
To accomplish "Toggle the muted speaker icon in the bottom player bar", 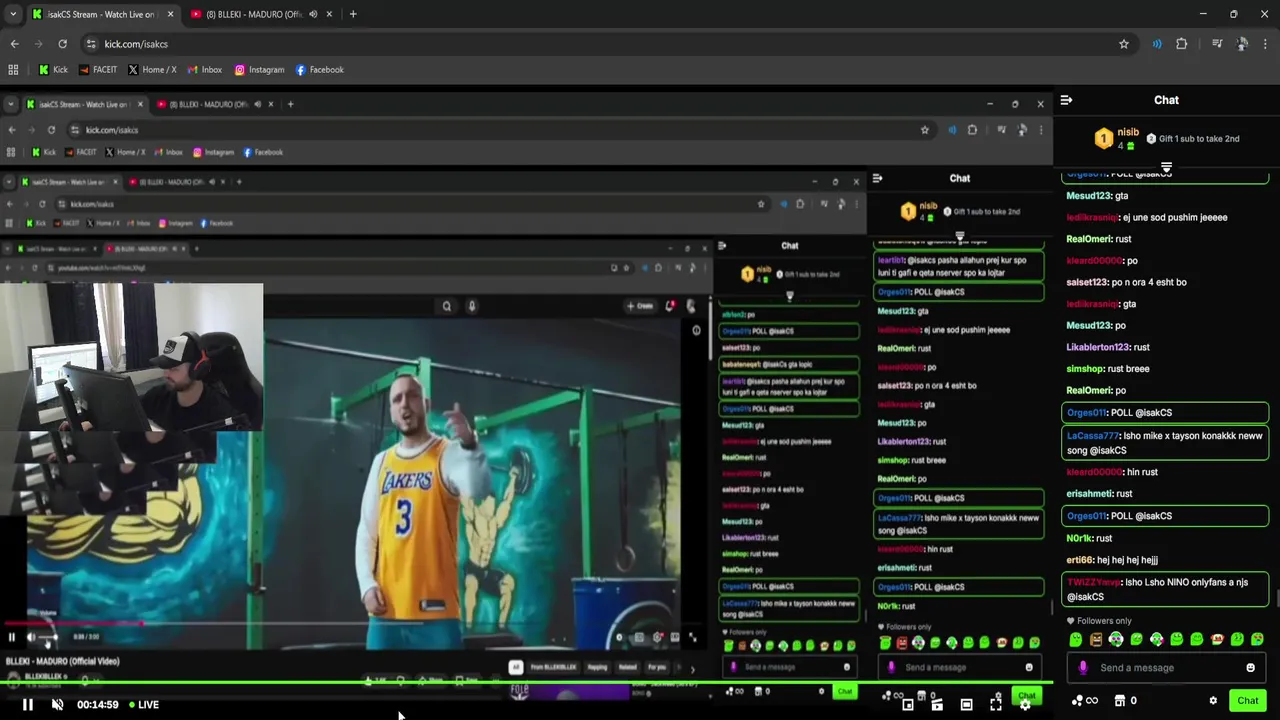I will pos(57,705).
